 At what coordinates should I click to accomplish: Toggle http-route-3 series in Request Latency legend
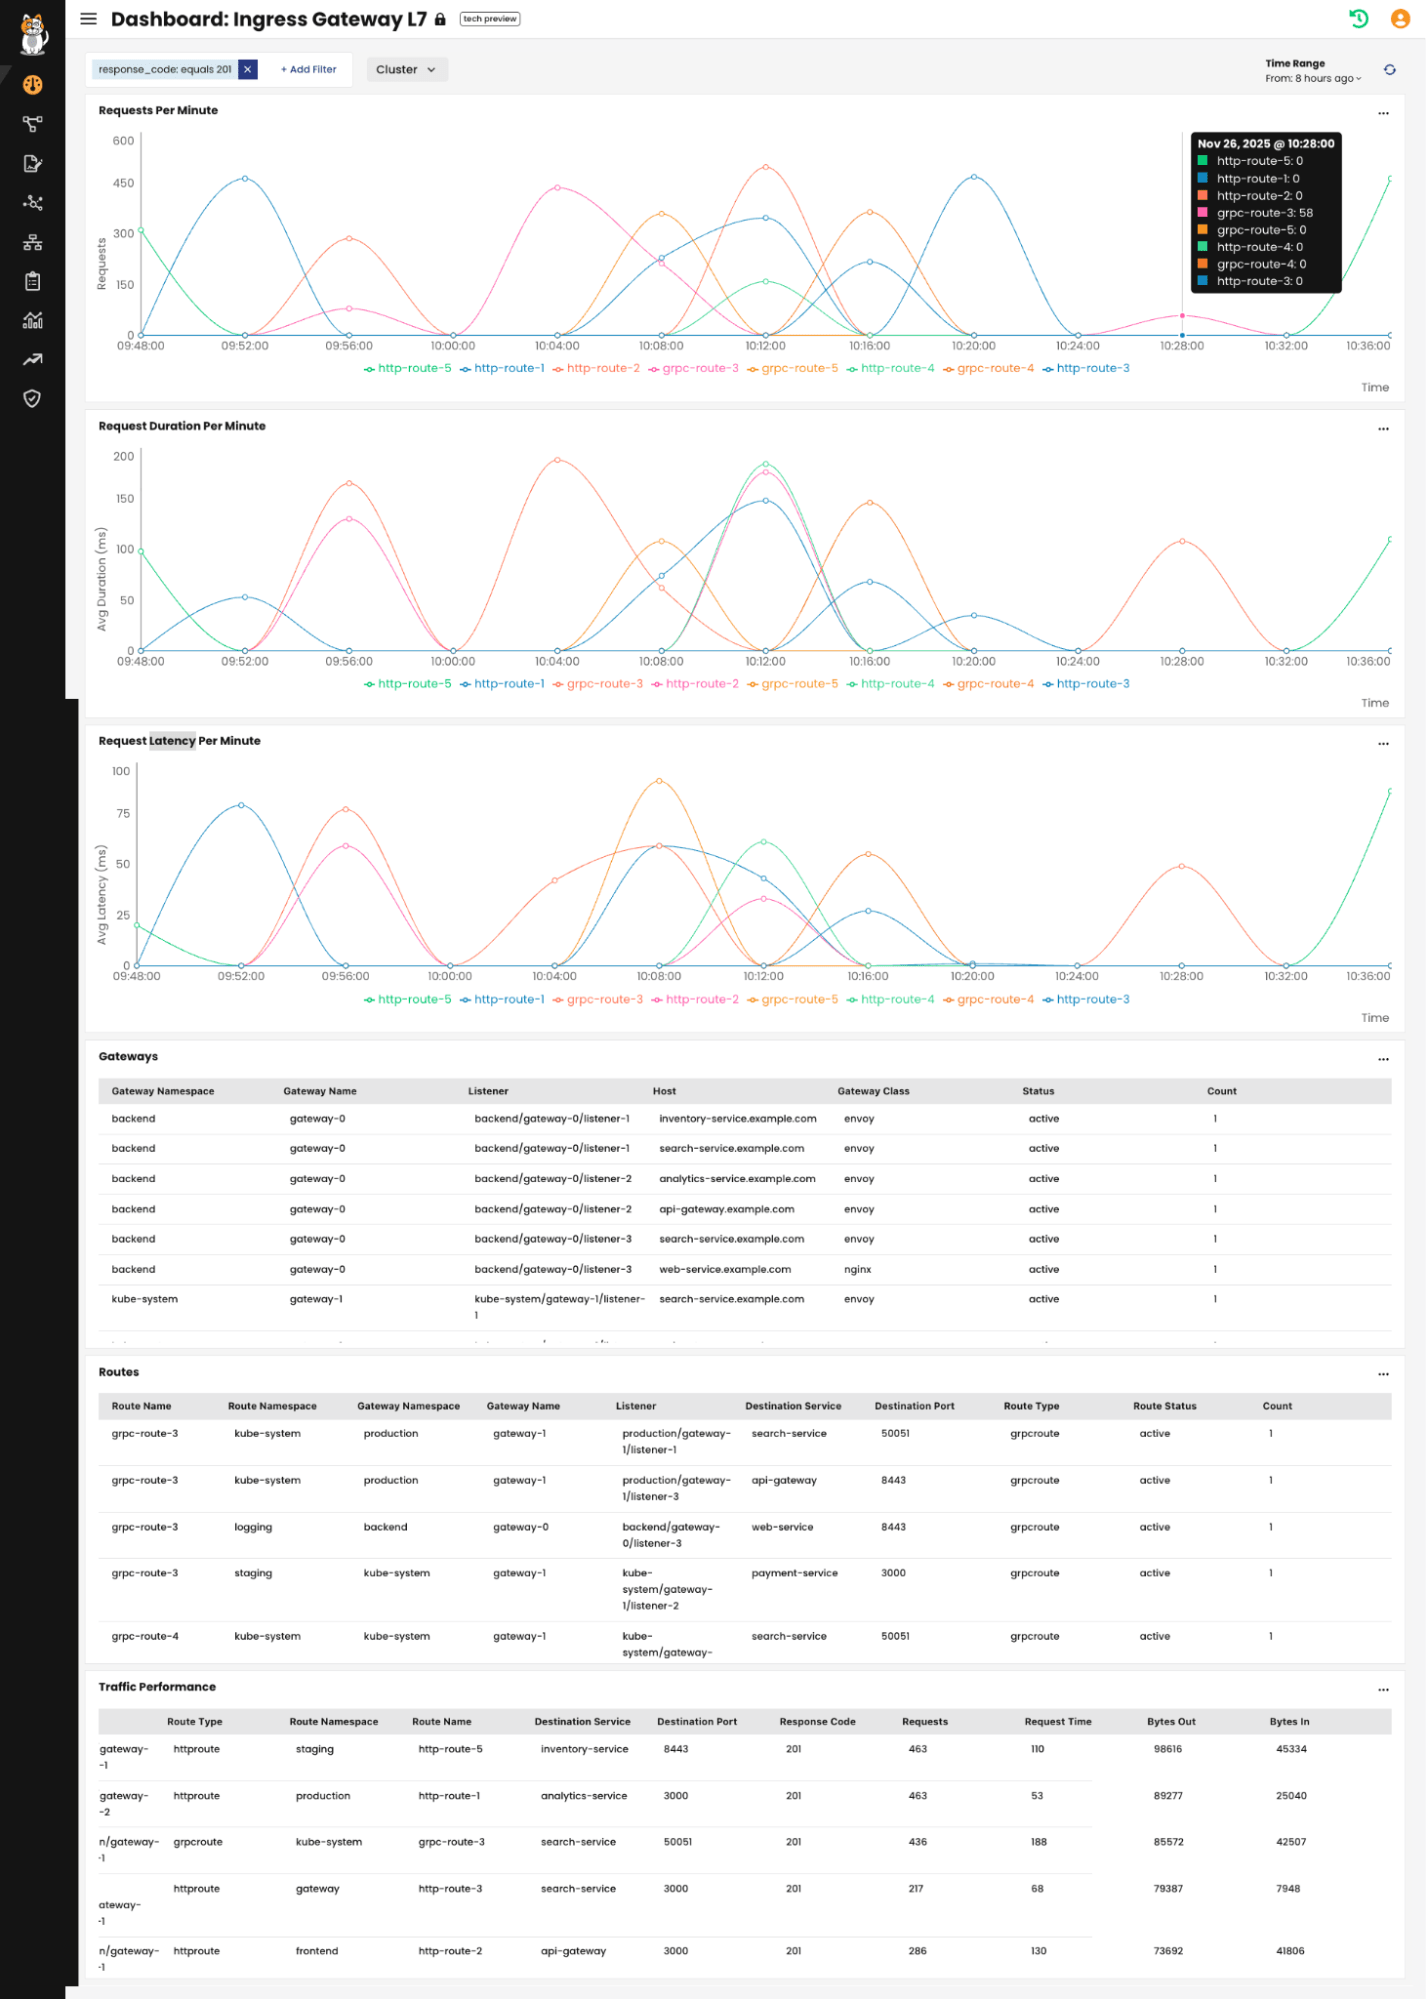1086,1000
